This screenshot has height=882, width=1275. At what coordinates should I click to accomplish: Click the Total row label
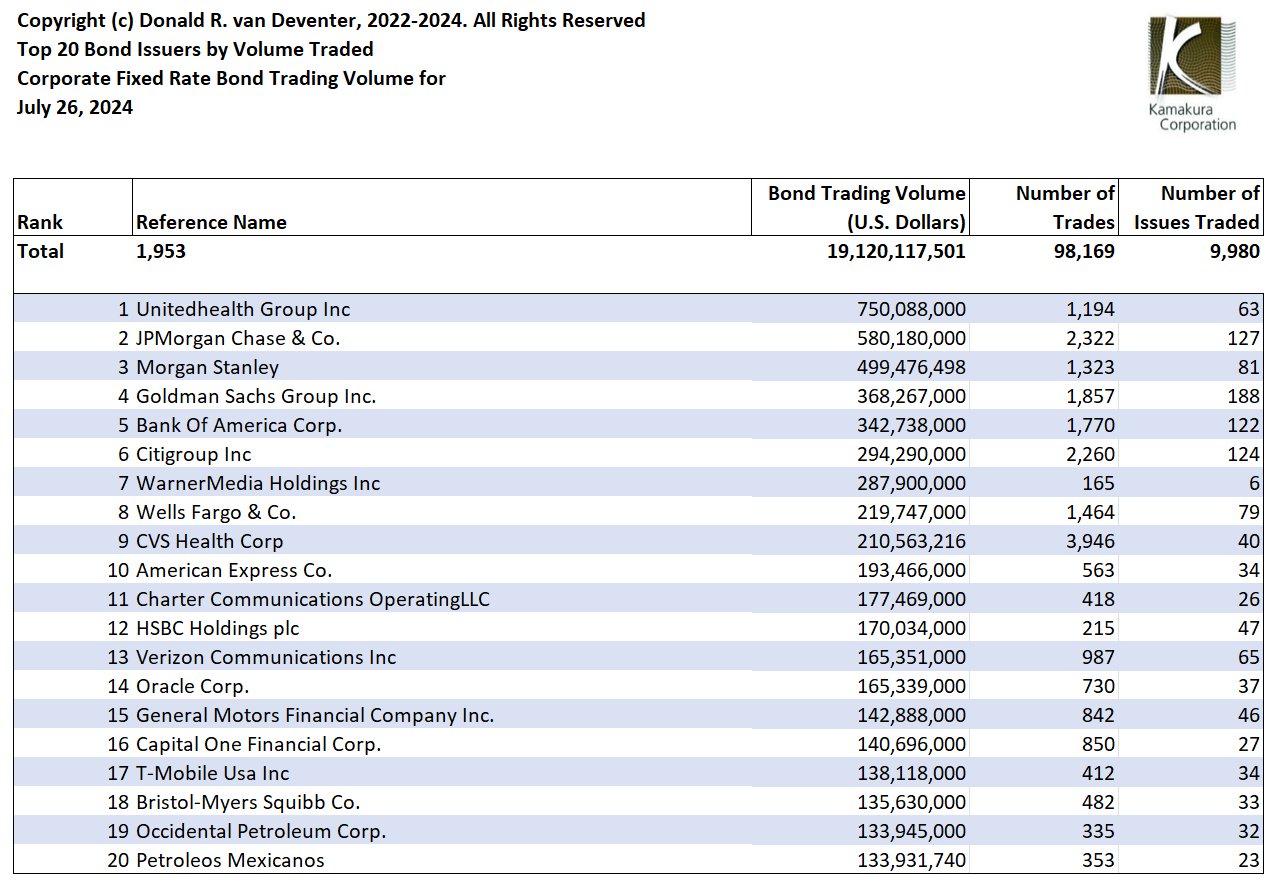click(40, 251)
